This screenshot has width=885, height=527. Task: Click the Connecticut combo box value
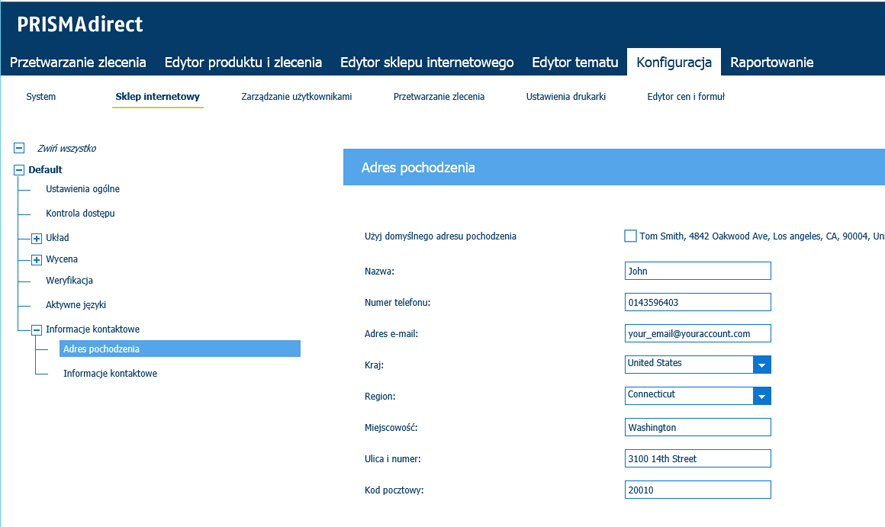click(689, 394)
